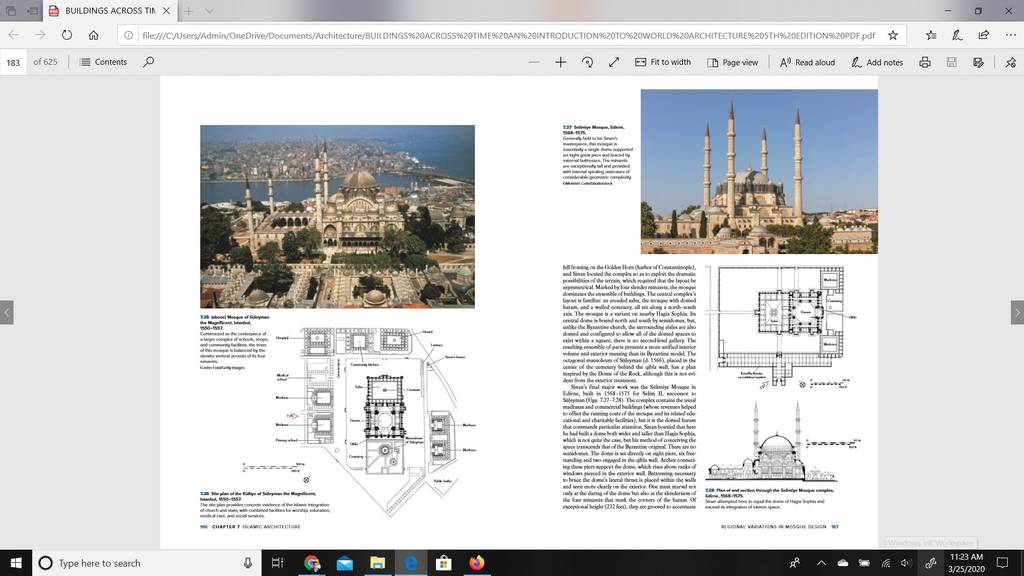
Task: Refresh the current page
Action: [x=67, y=35]
